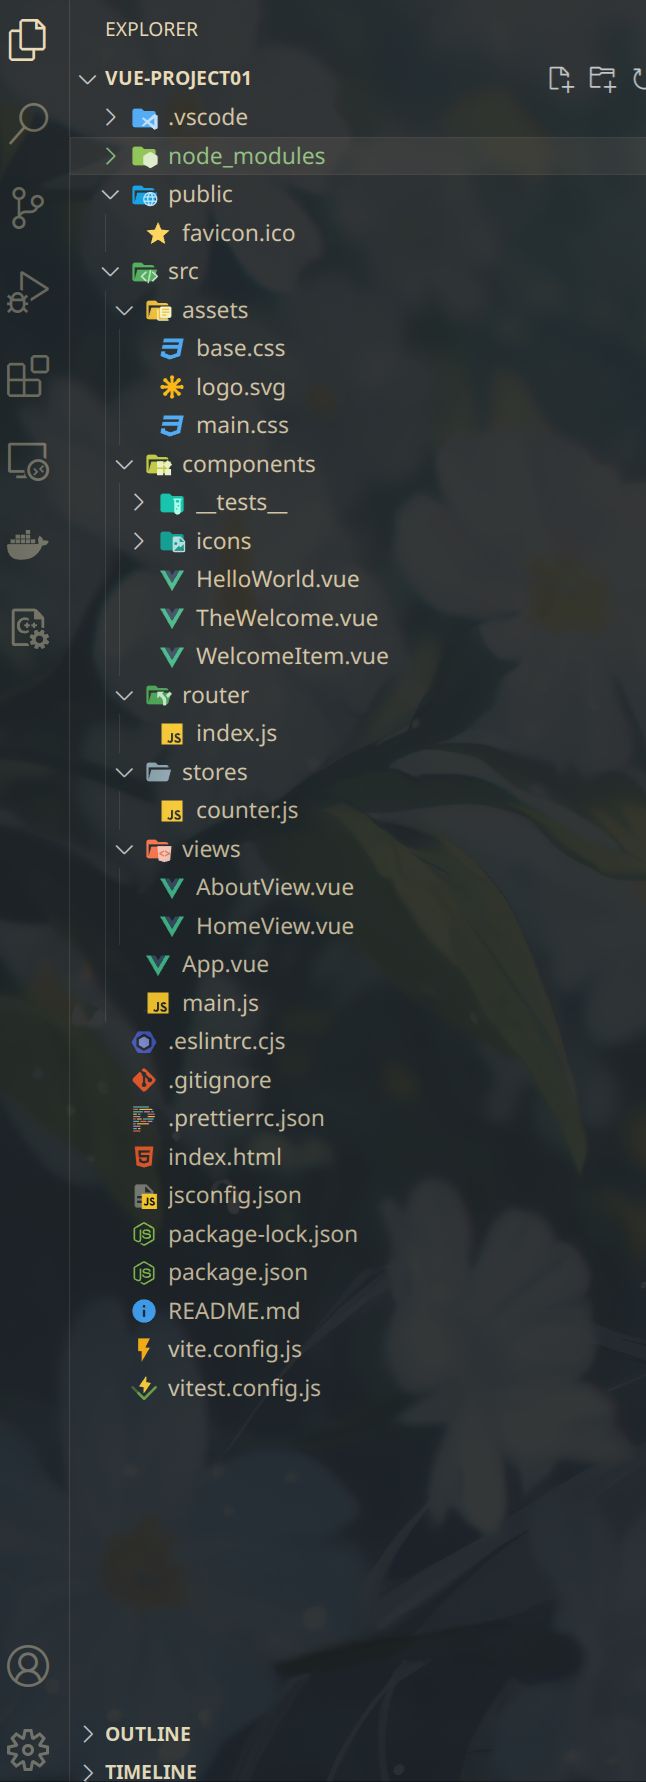Screen dimensions: 646x1782
Task: Open Source Control view icon
Action: [28, 208]
